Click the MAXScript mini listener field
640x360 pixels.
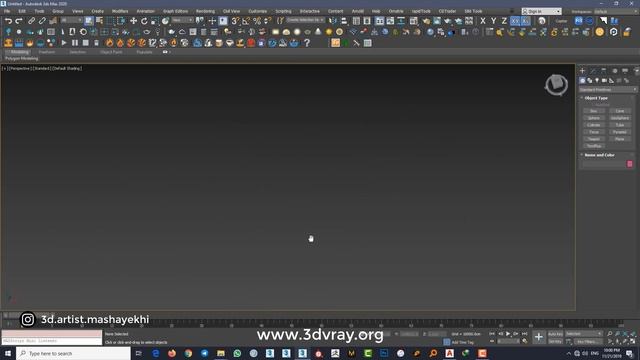[51, 340]
